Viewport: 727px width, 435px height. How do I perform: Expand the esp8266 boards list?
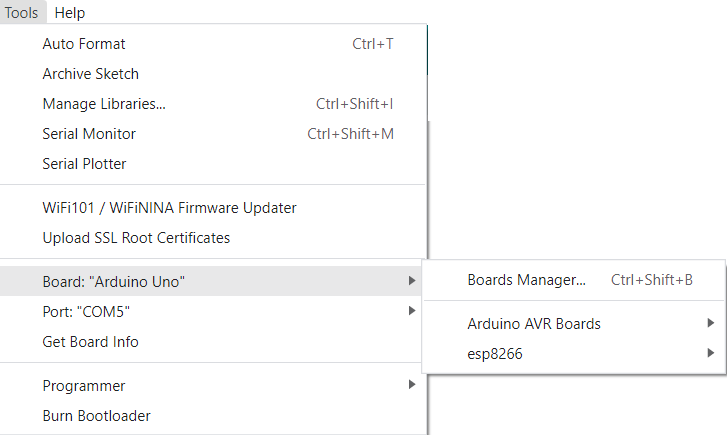pyautogui.click(x=495, y=354)
